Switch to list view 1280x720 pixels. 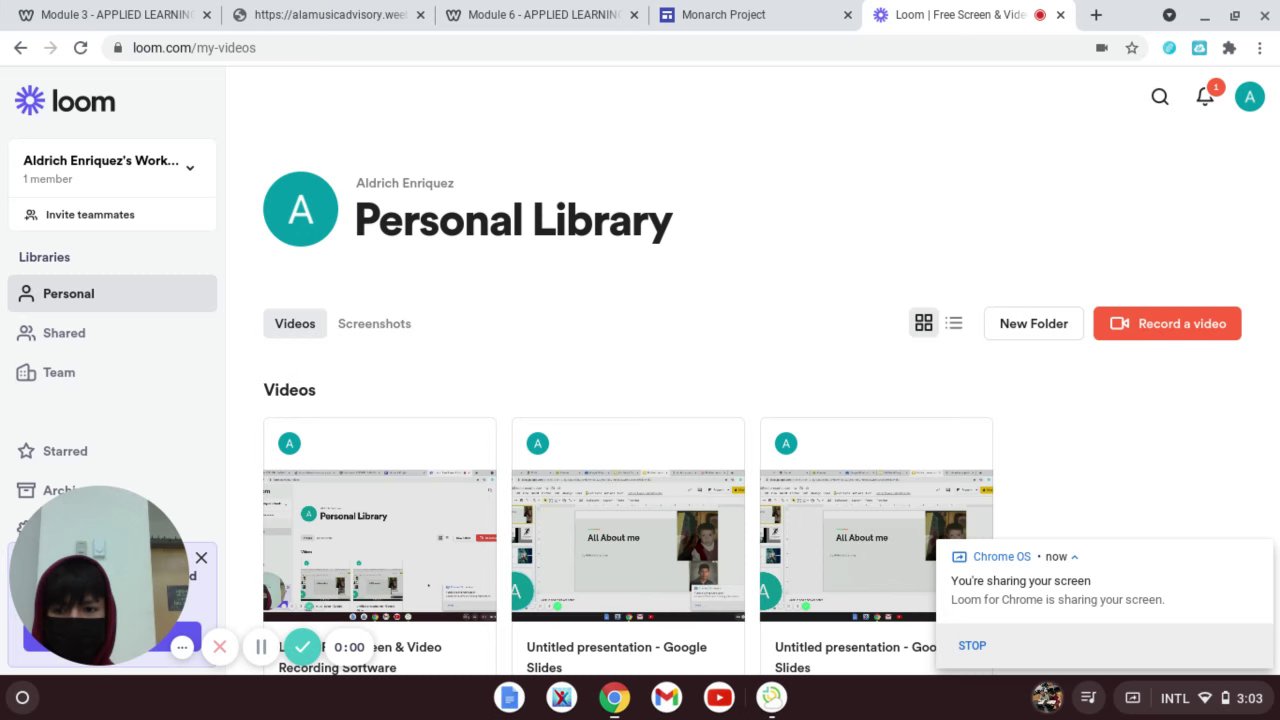954,323
